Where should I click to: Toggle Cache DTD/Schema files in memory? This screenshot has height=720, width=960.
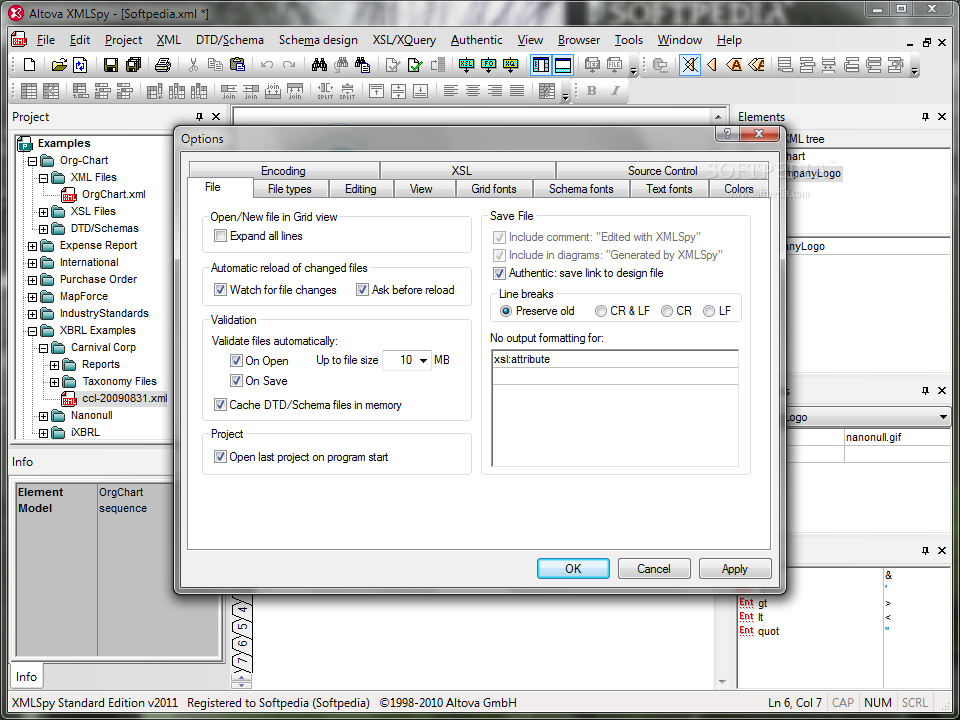220,405
